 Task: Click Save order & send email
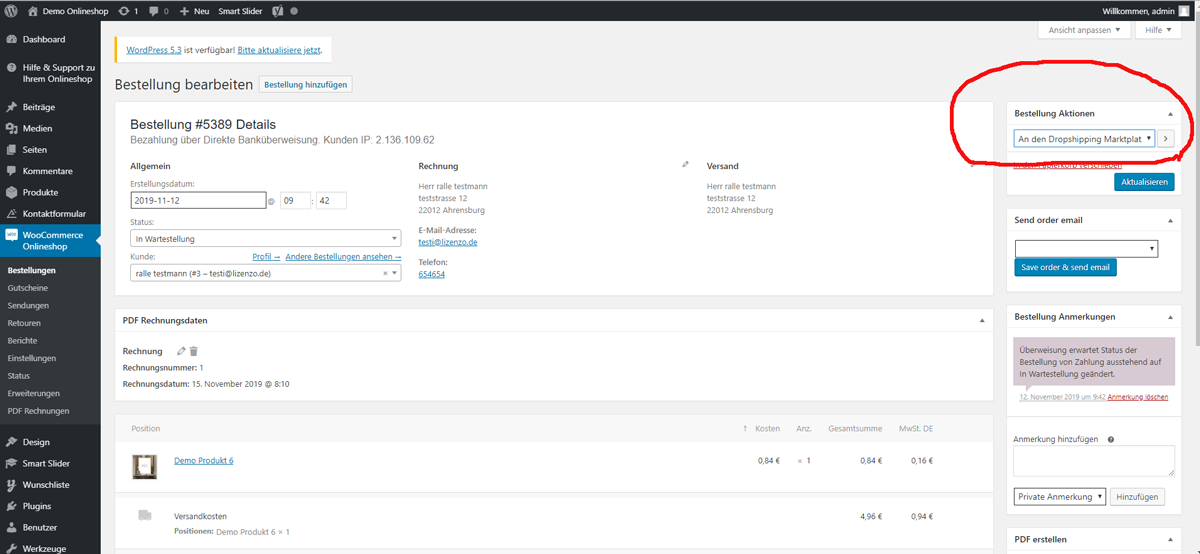tap(1065, 268)
